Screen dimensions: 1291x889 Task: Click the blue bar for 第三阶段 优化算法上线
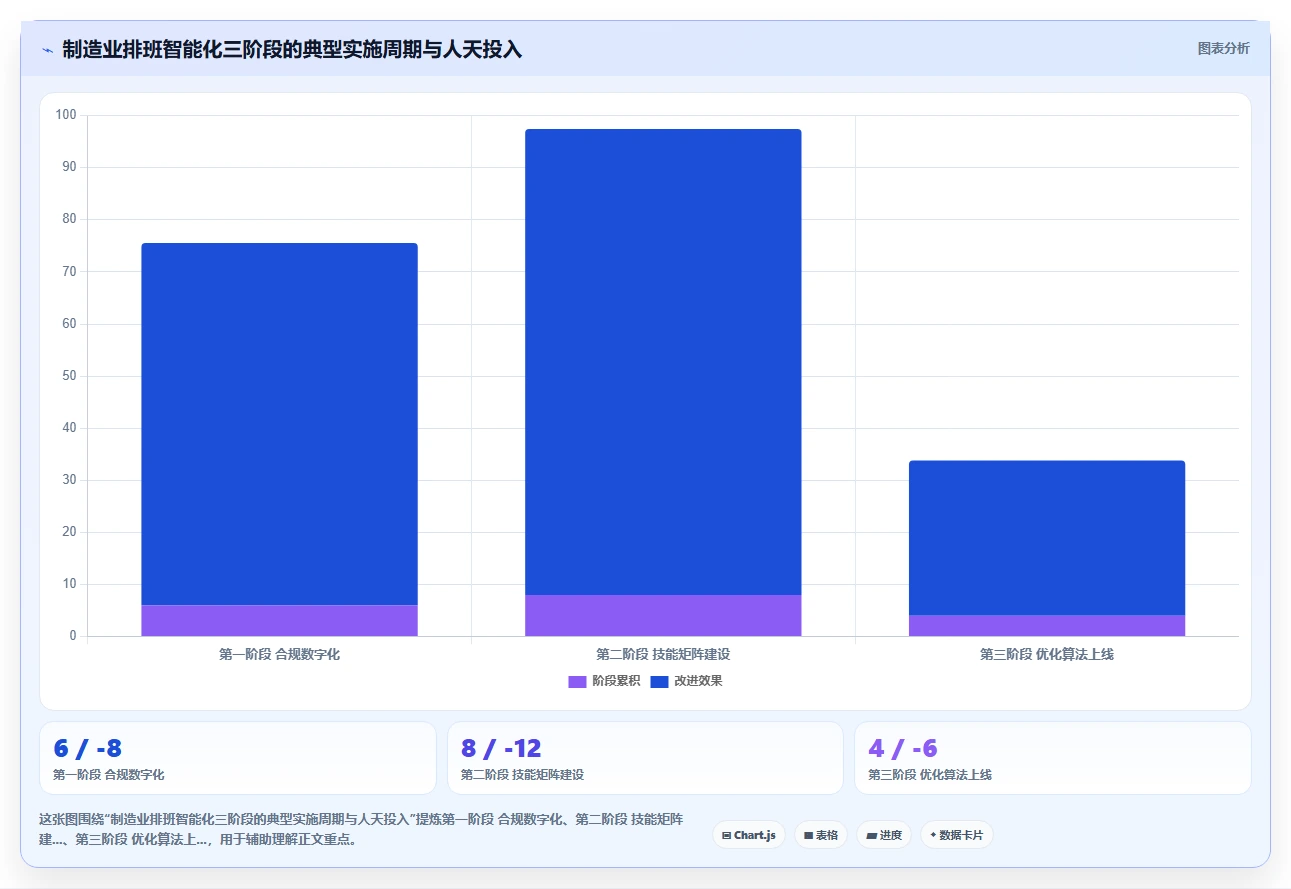tap(1047, 538)
